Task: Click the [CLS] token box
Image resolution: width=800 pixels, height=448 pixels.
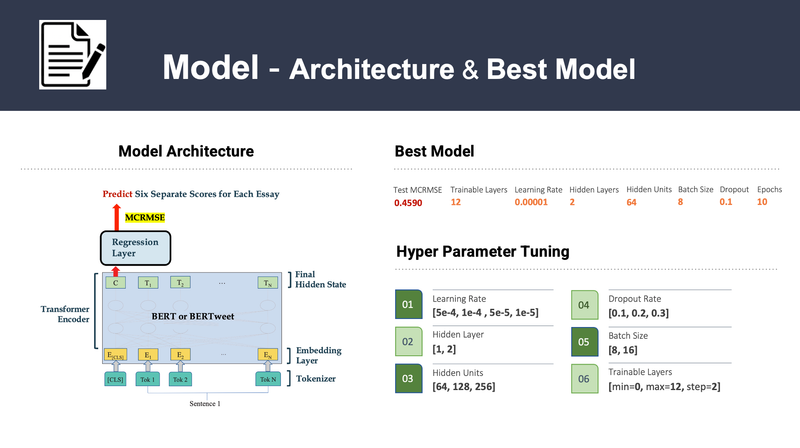Action: pos(113,379)
